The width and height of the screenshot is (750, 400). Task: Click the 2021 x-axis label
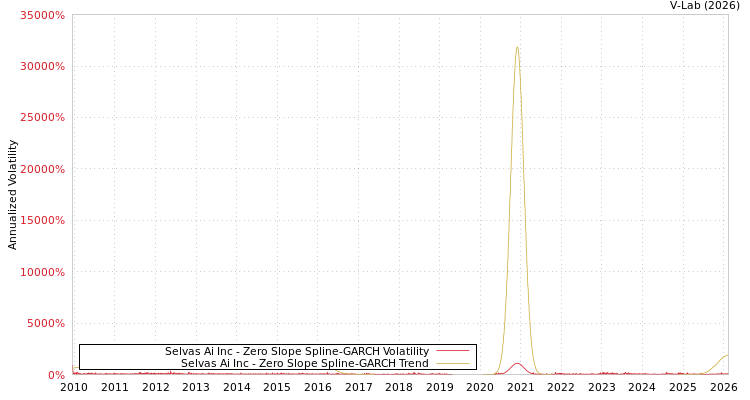[521, 388]
